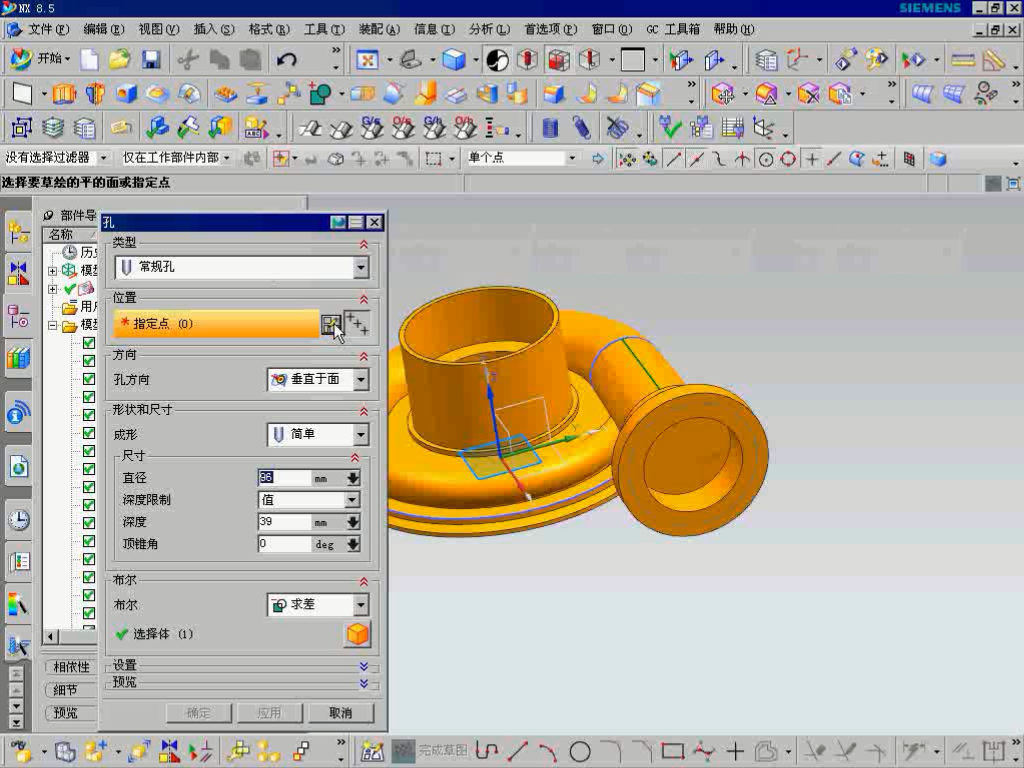This screenshot has width=1024, height=768.
Task: Click the Assembly navigator sidebar icon
Action: tap(18, 232)
